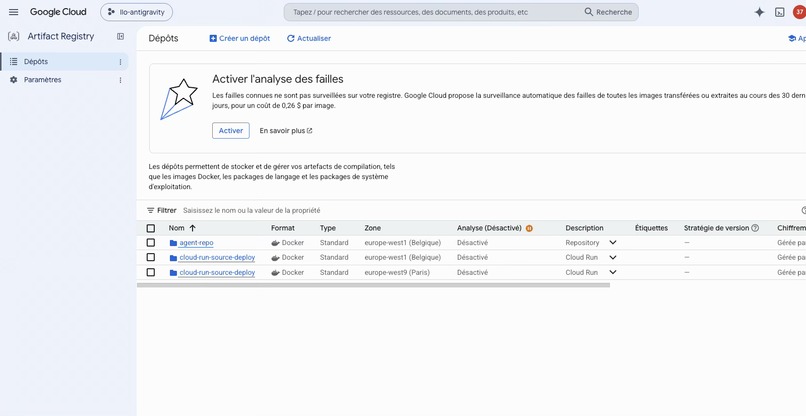Sort by Nom column arrow
Image resolution: width=806 pixels, height=416 pixels.
pos(193,228)
